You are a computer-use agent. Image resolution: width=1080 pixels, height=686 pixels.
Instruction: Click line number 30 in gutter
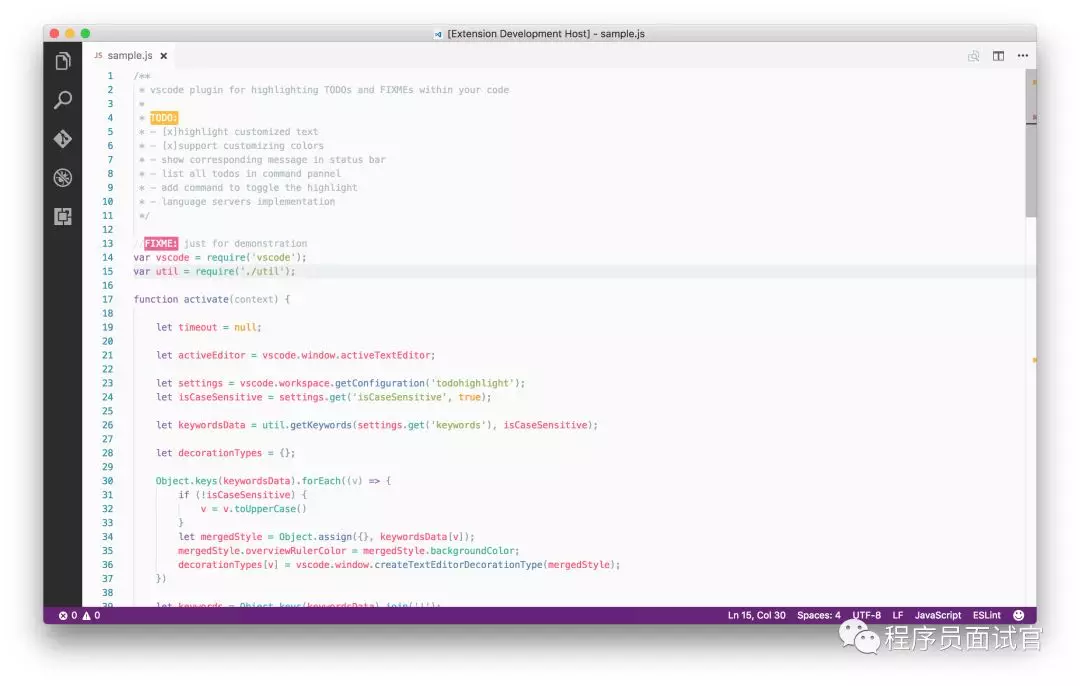click(x=107, y=481)
